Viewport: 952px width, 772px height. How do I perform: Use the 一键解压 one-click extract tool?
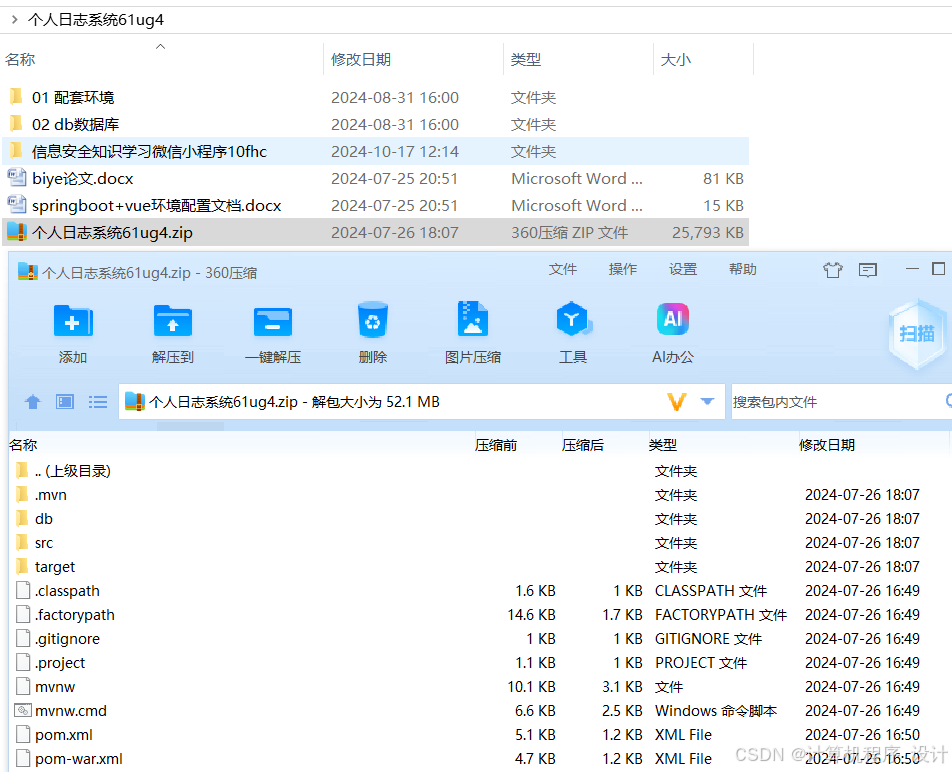(x=272, y=330)
